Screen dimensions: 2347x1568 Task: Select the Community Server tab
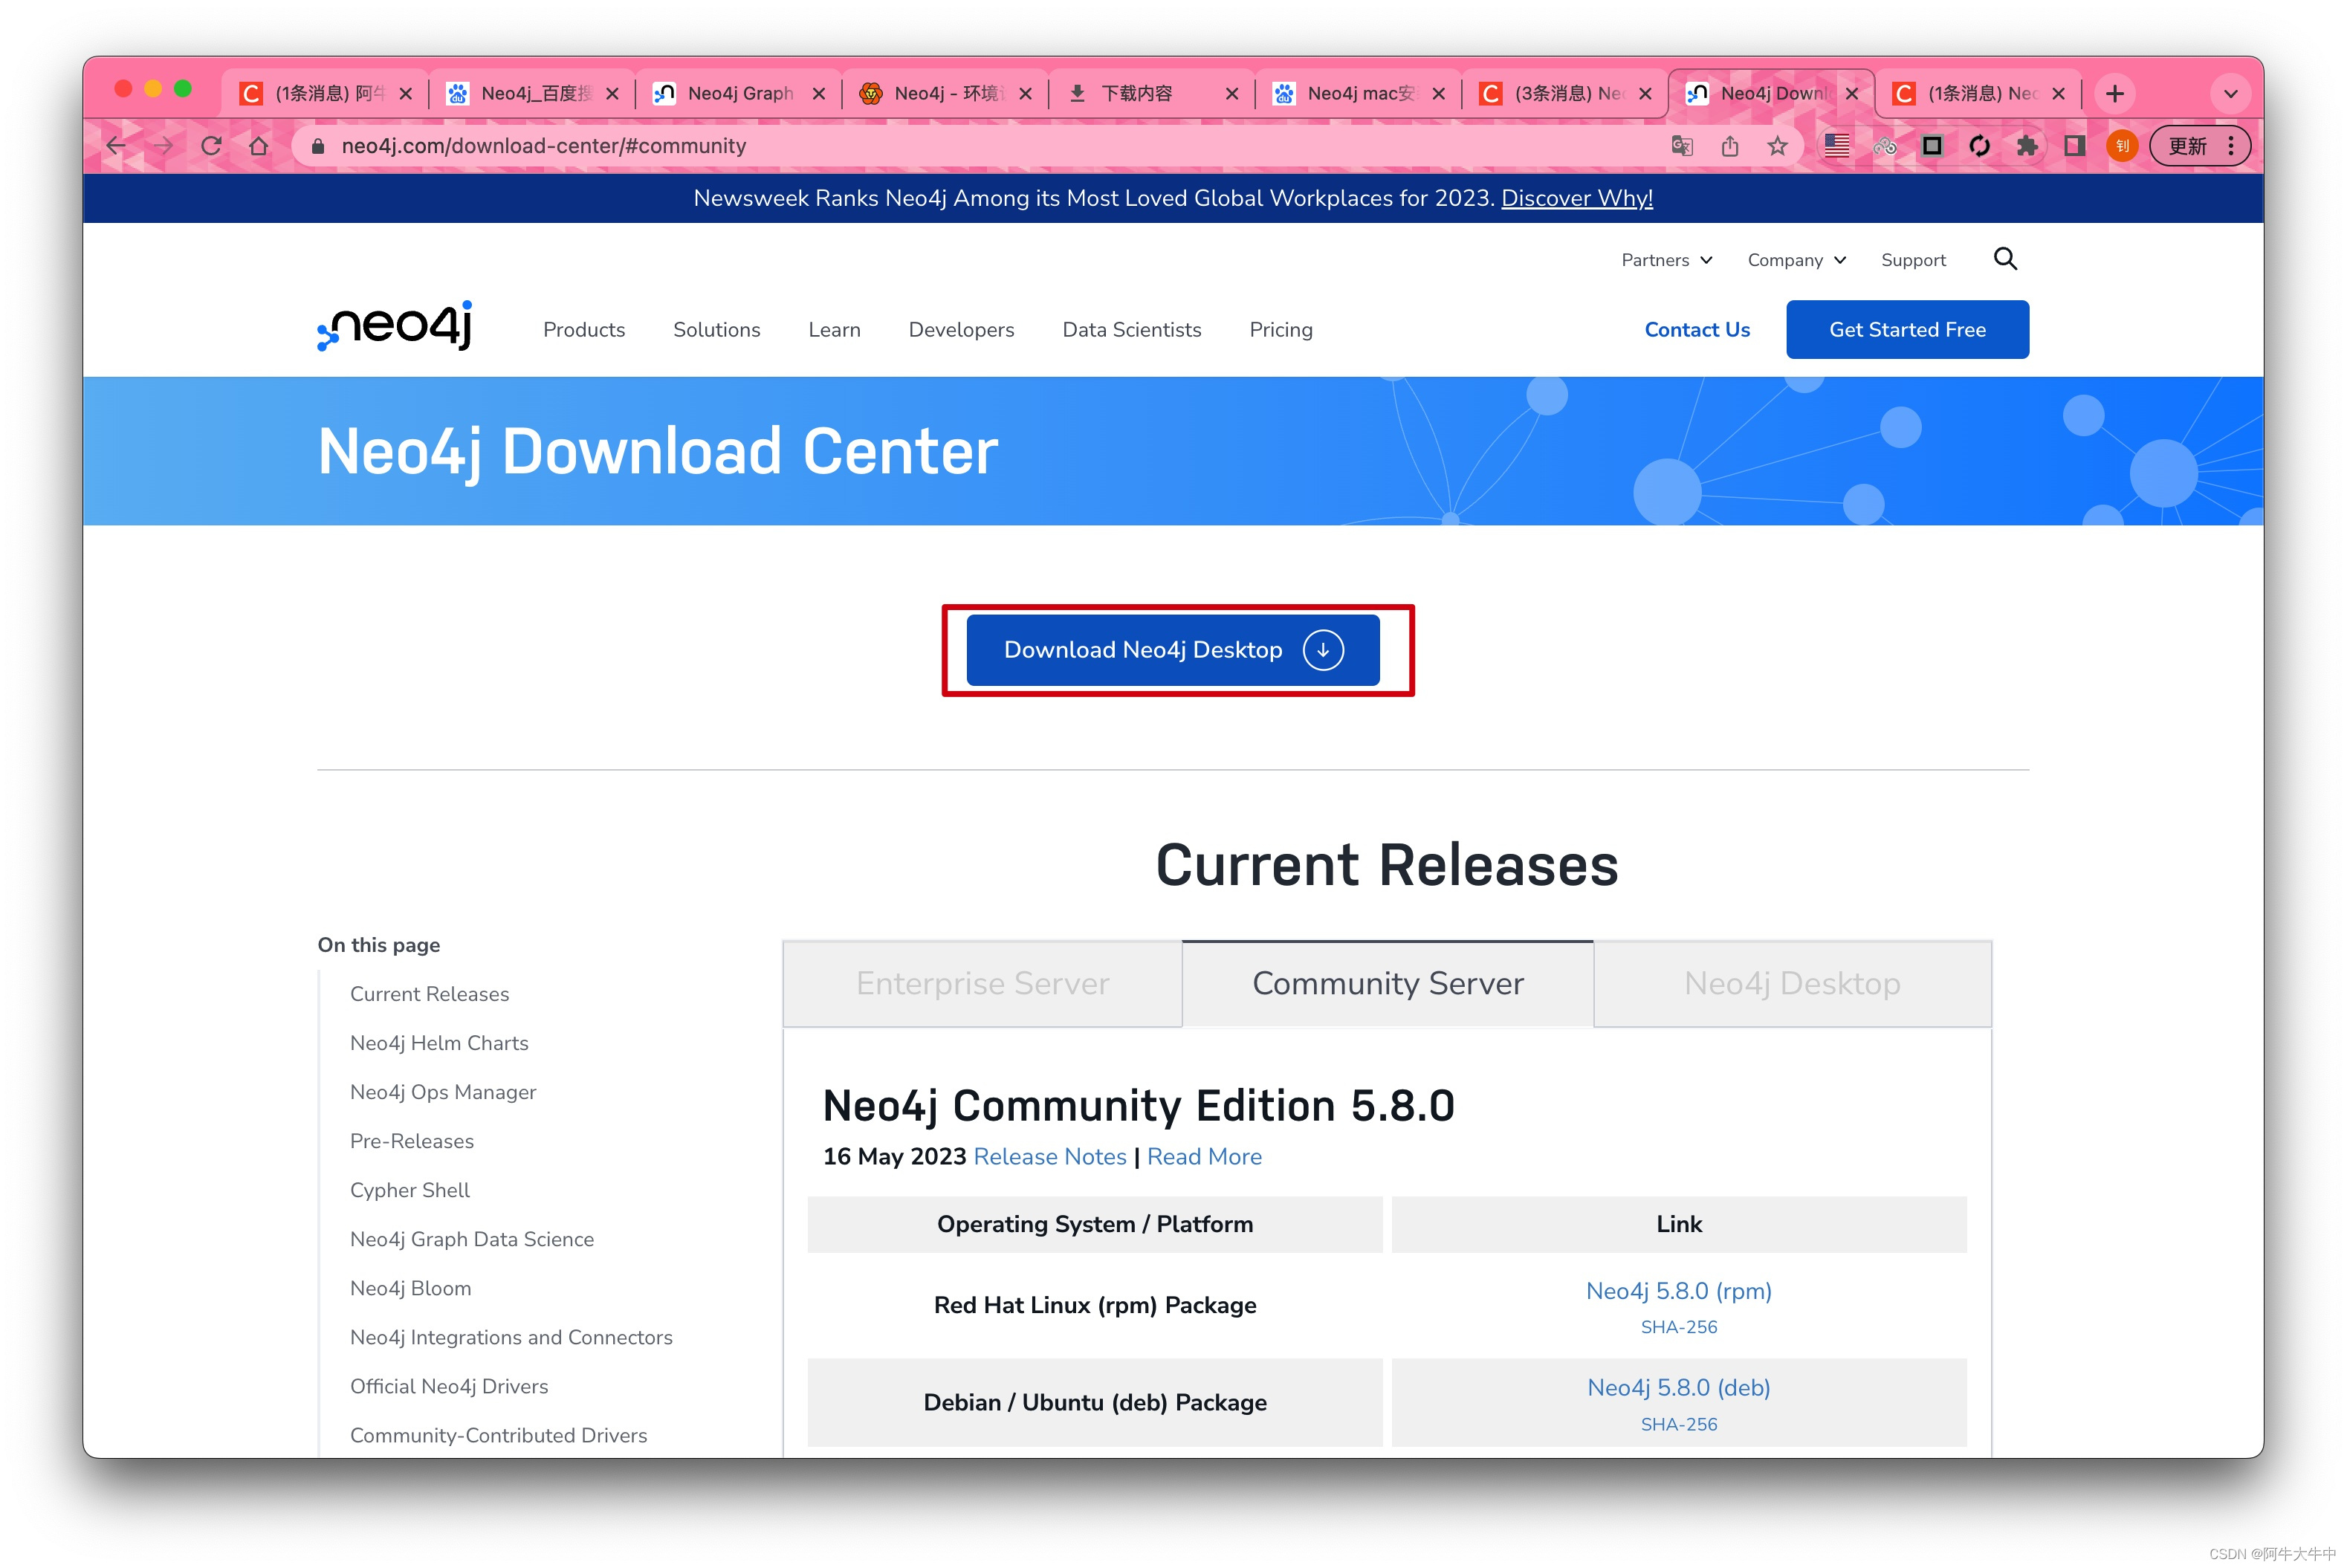[1387, 983]
